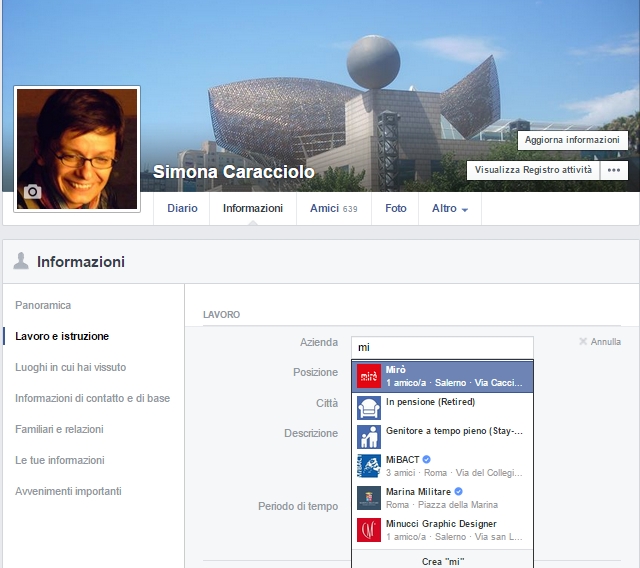Cancel editing with the Annulla link
The image size is (640, 568).
(x=605, y=342)
